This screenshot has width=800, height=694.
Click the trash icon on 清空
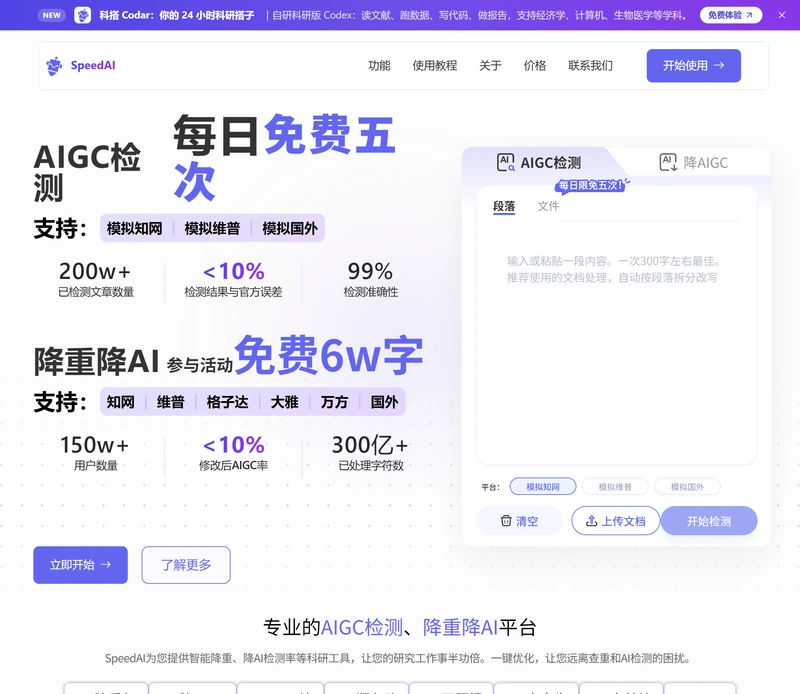tap(506, 520)
